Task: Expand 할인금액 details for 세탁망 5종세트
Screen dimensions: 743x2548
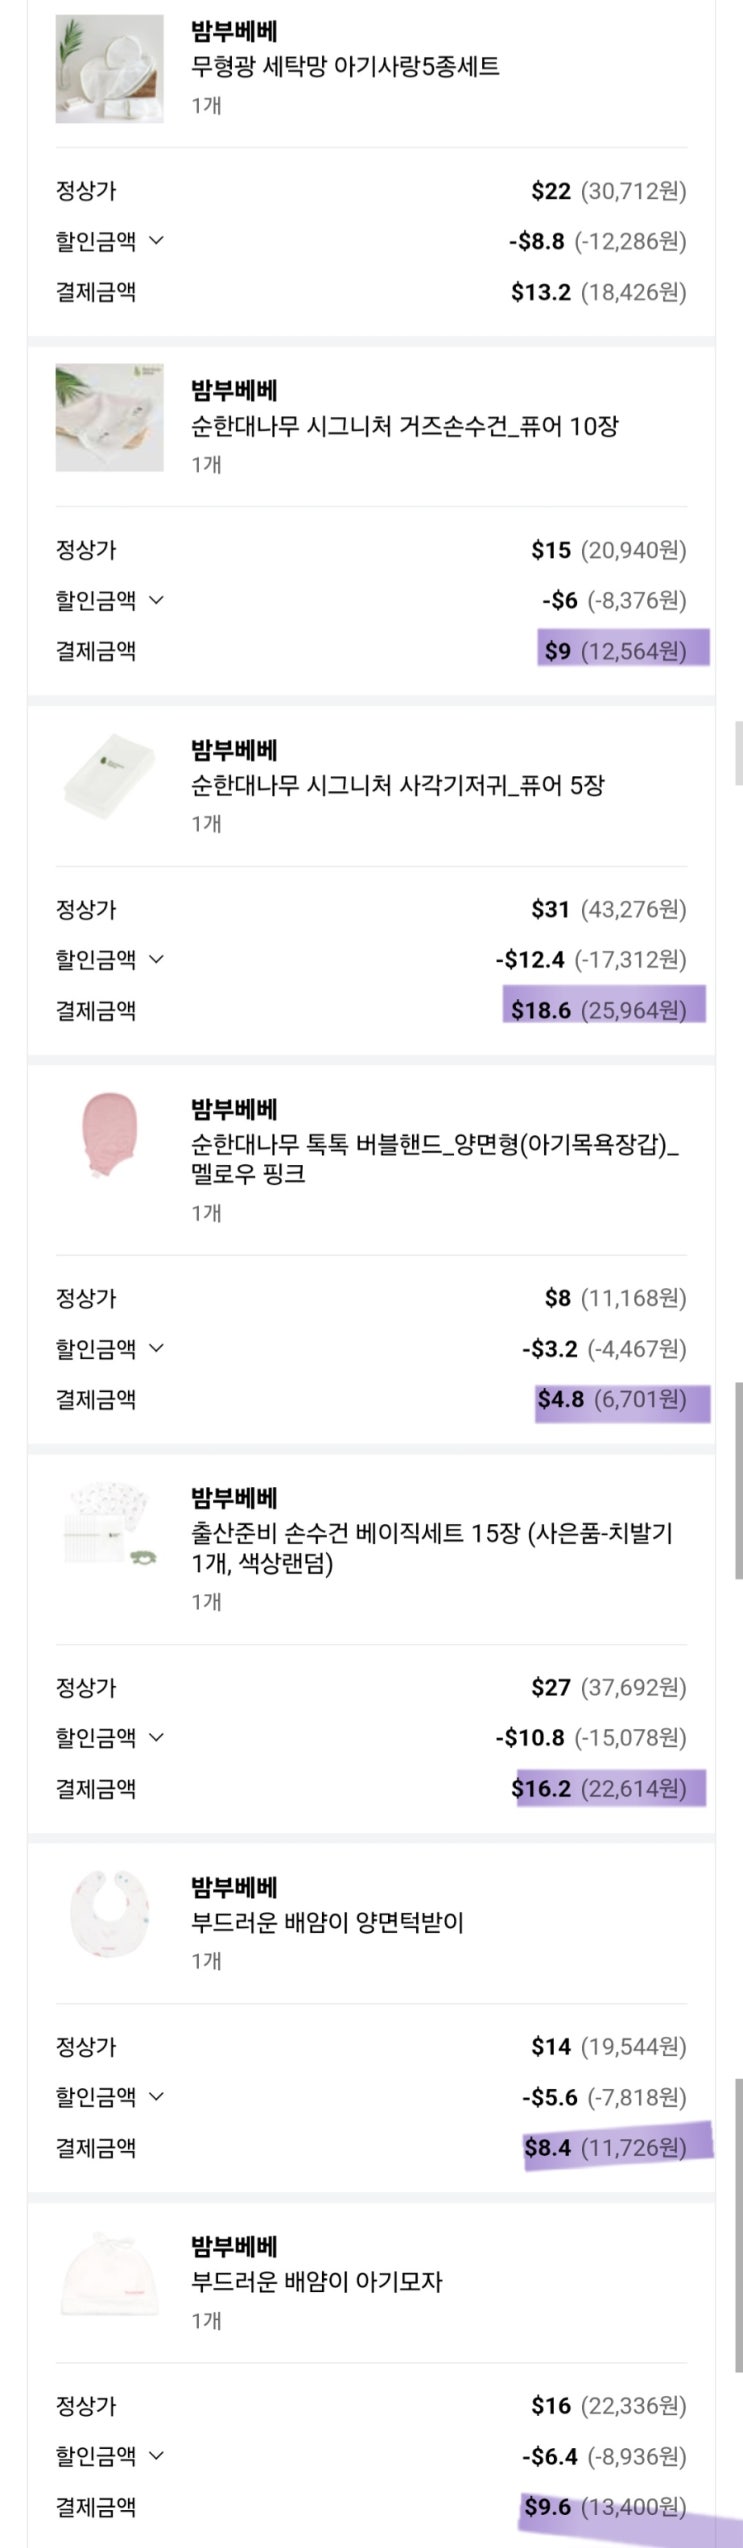Action: [156, 241]
